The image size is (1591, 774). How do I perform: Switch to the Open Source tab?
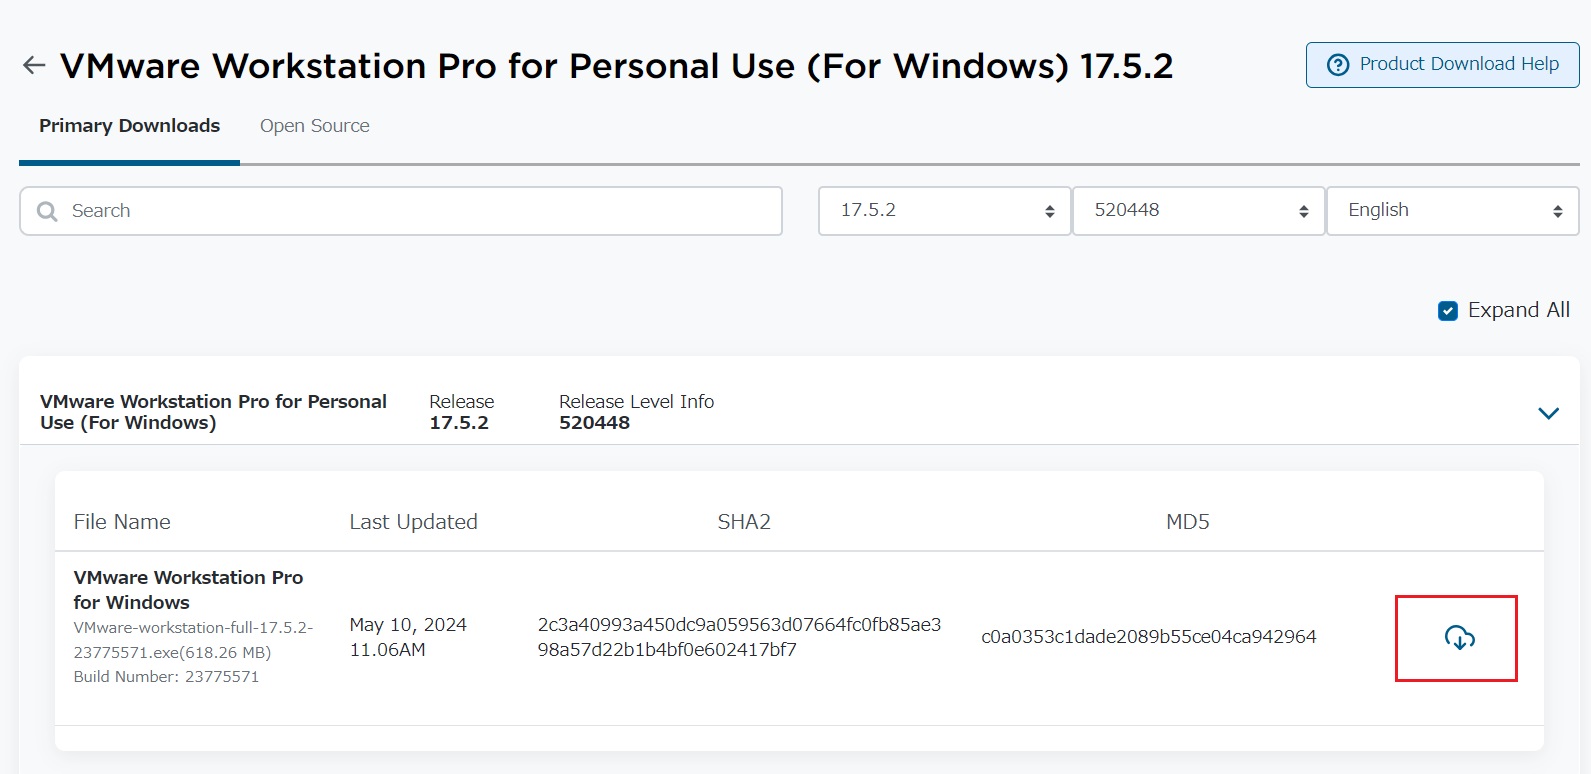coord(314,125)
